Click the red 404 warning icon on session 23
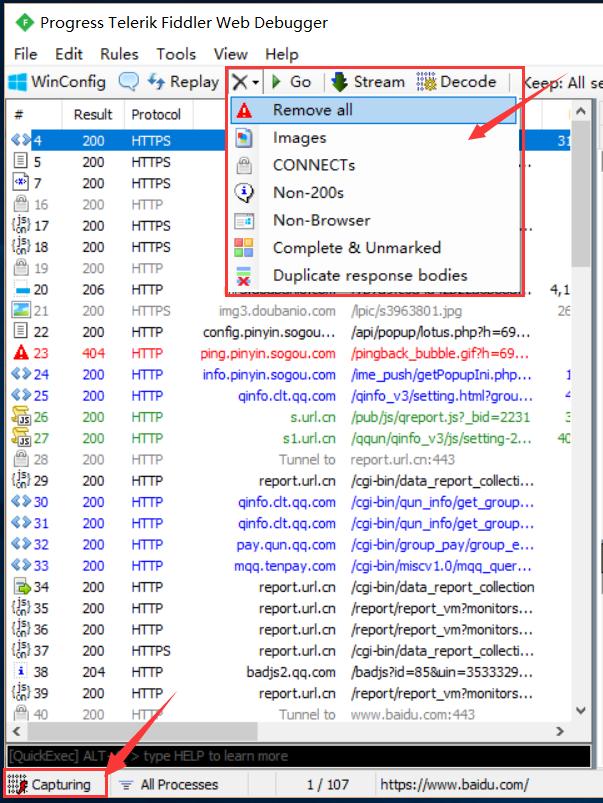This screenshot has width=603, height=803. click(x=21, y=353)
